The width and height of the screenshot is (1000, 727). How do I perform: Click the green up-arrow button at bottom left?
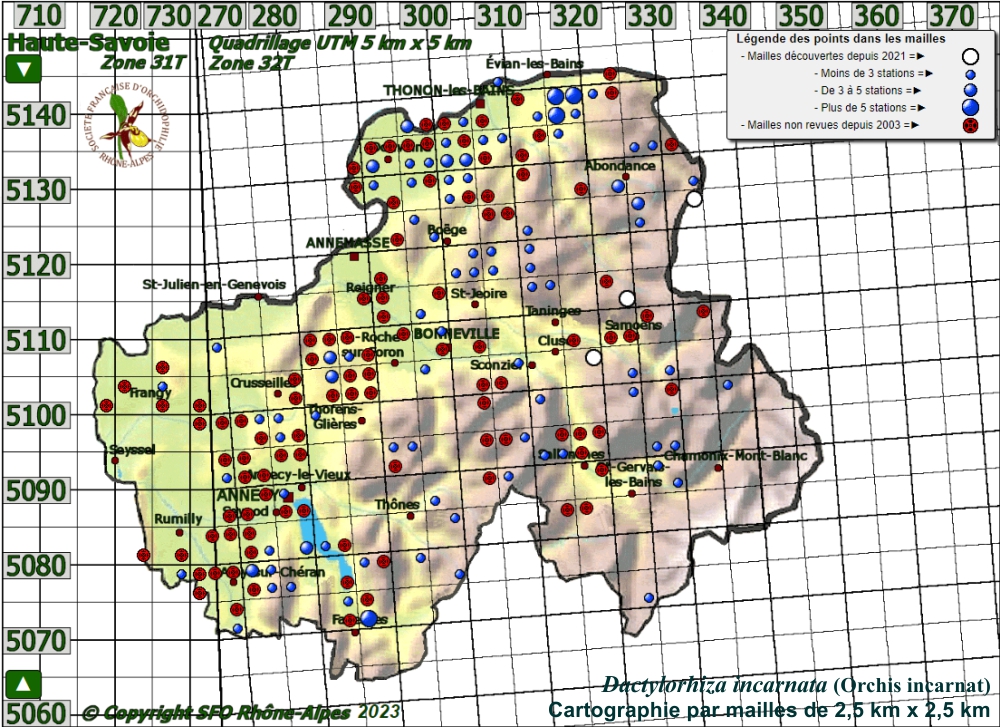coord(23,685)
